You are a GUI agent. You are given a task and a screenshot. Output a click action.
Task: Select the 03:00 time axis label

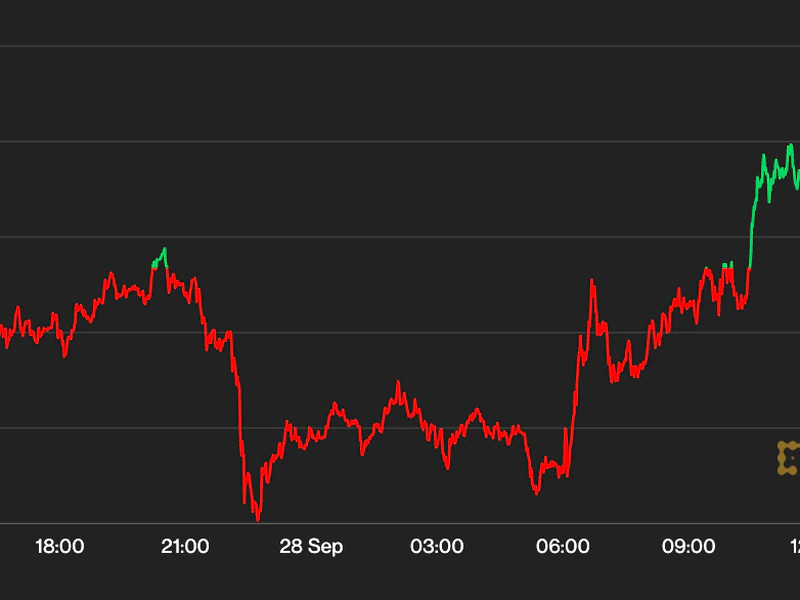tap(437, 547)
